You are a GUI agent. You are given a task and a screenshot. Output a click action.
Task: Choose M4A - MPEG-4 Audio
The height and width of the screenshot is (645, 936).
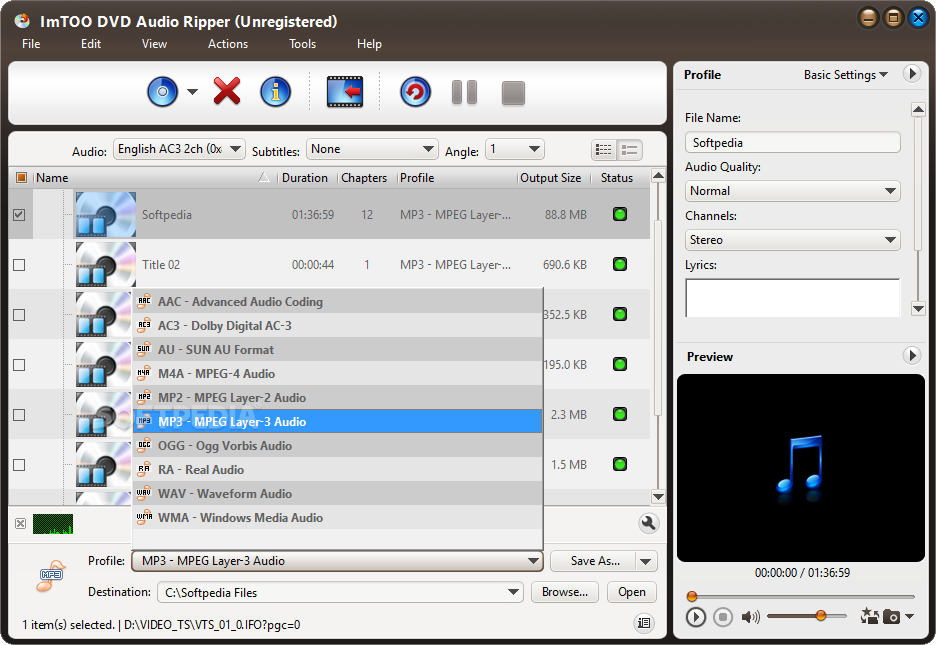(337, 374)
